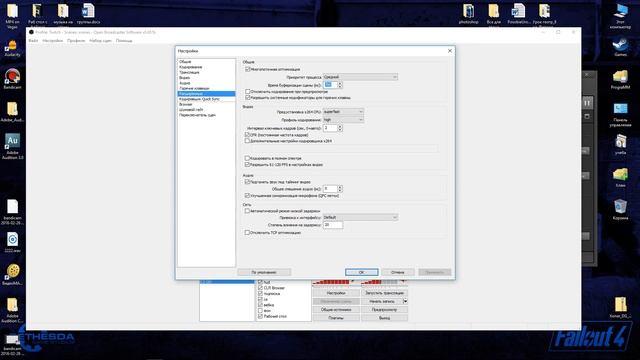Open the Профиль кодирования dropdown set to high
The height and width of the screenshot is (360, 640).
point(343,120)
